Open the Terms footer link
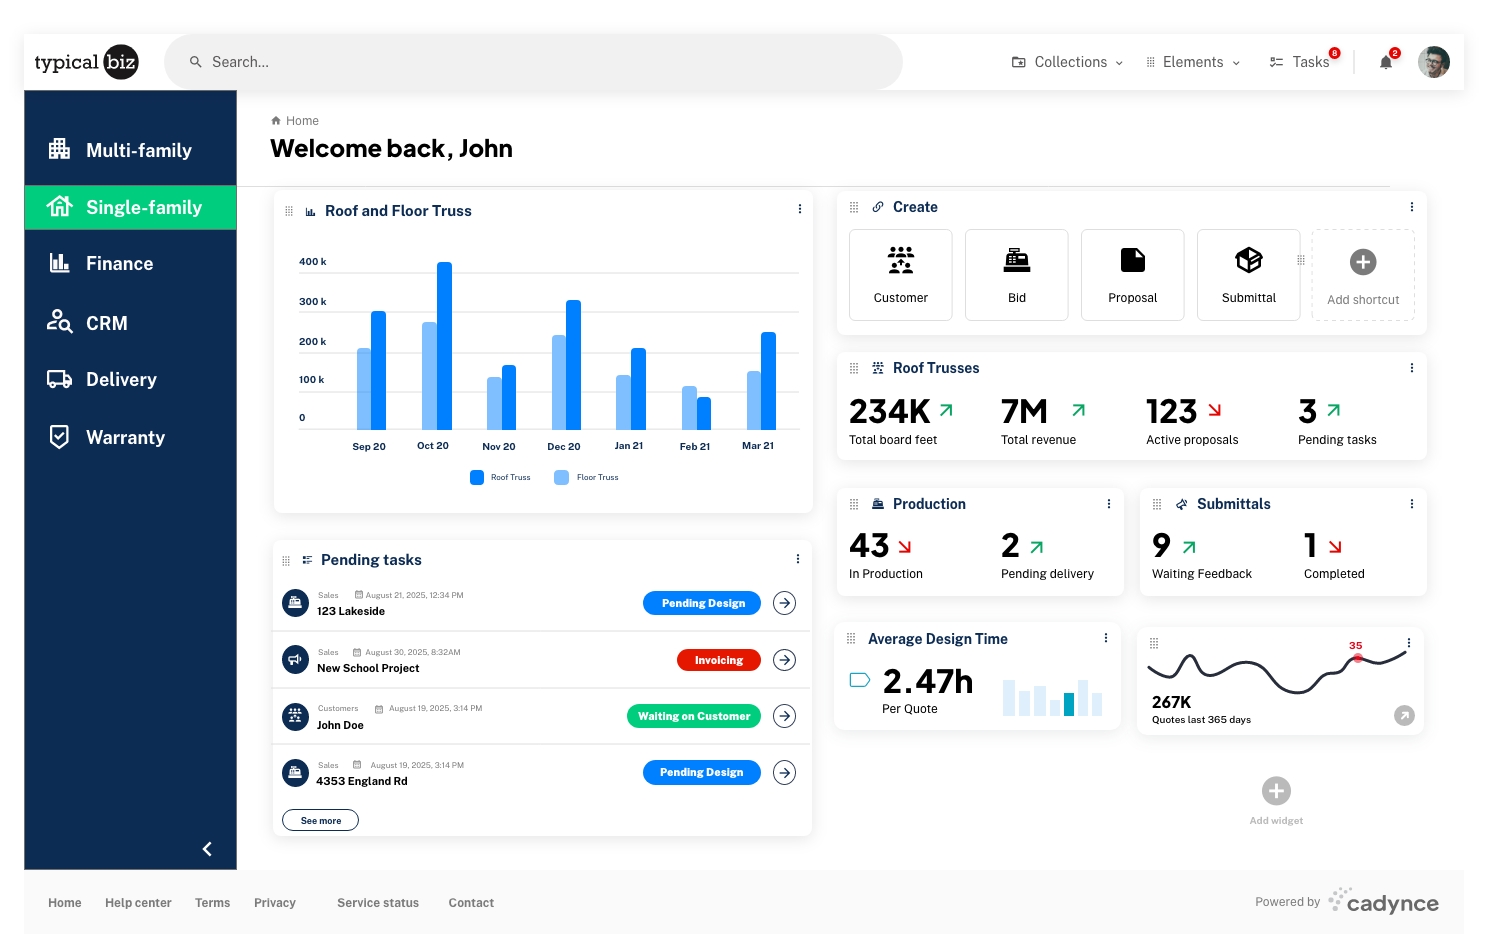Screen dimensions: 1488x934 tap(212, 903)
